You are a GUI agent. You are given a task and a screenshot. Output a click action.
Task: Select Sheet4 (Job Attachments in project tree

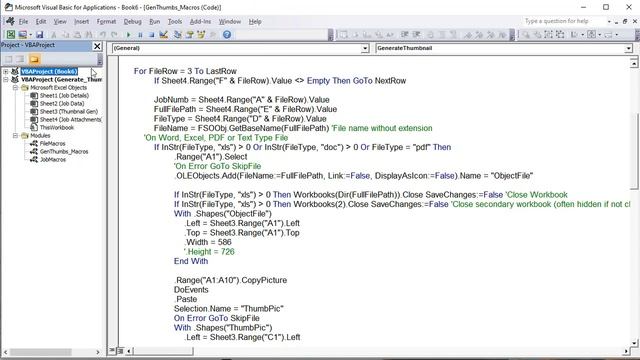coord(70,120)
